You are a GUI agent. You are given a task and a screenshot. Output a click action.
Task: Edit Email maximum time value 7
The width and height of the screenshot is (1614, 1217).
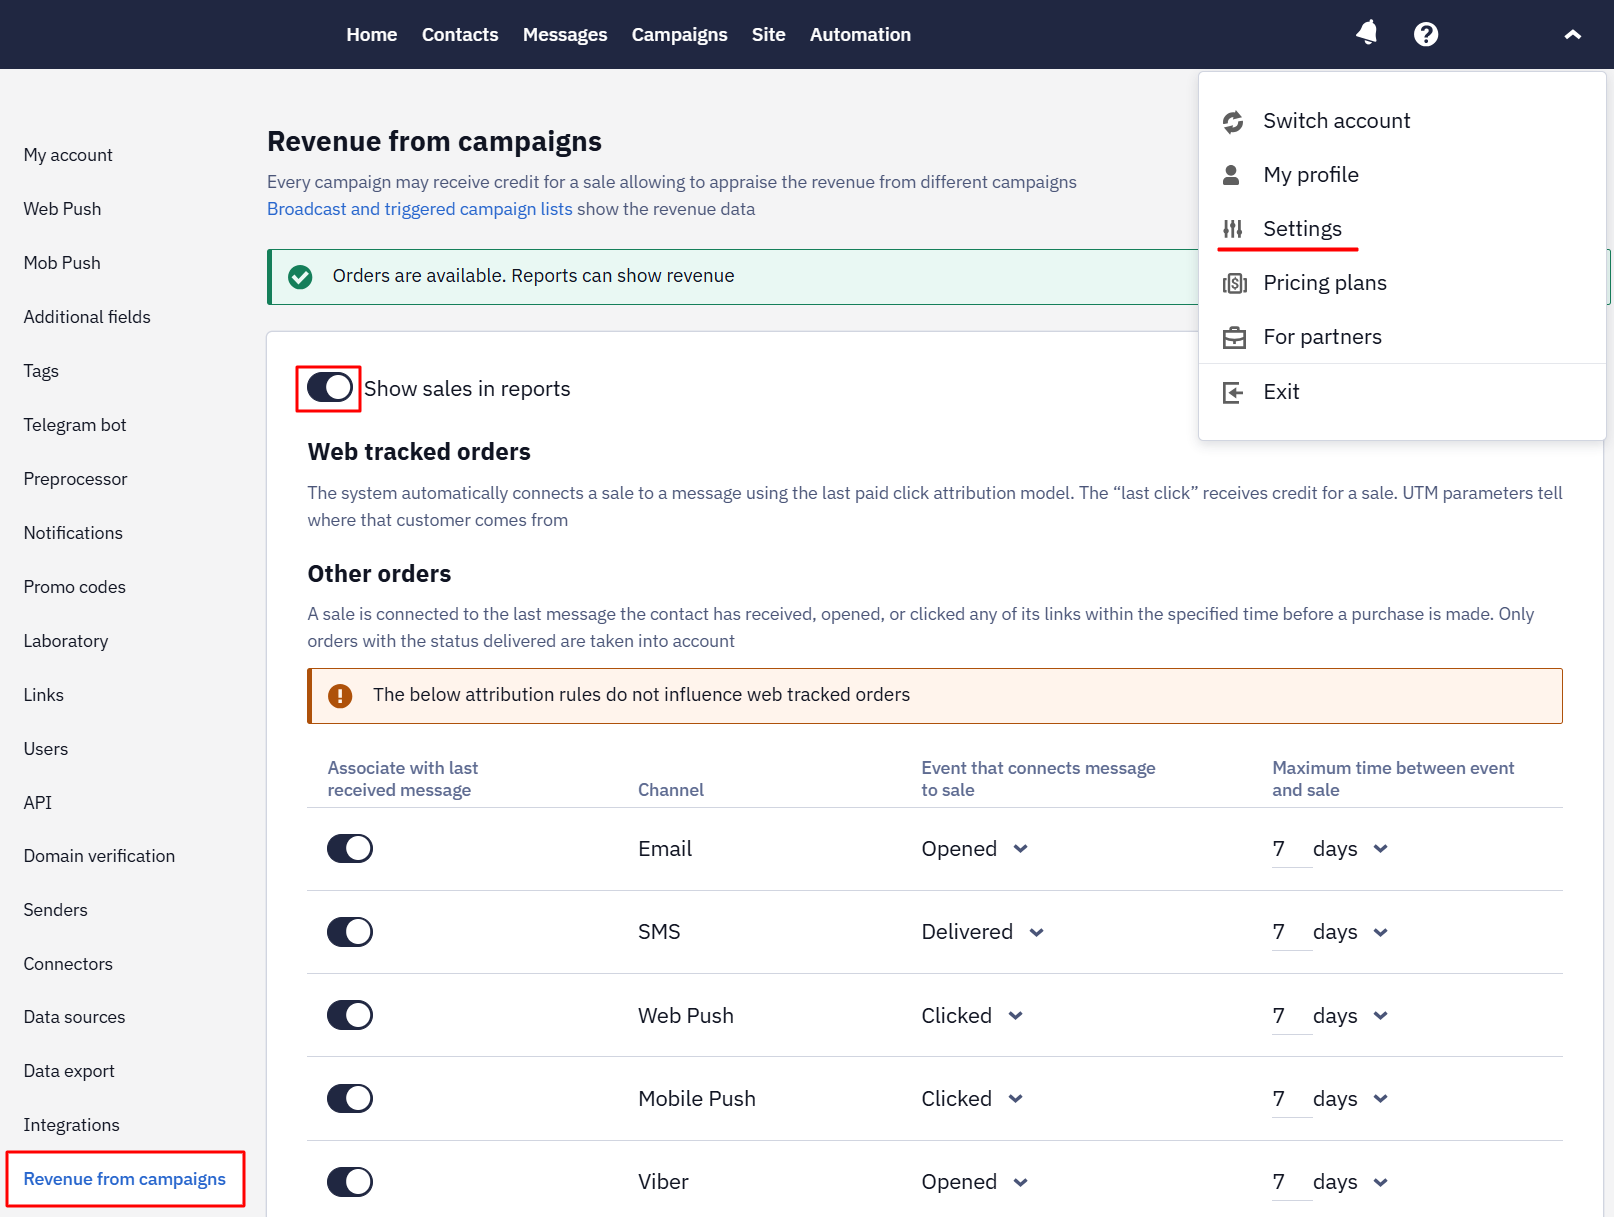click(x=1291, y=849)
